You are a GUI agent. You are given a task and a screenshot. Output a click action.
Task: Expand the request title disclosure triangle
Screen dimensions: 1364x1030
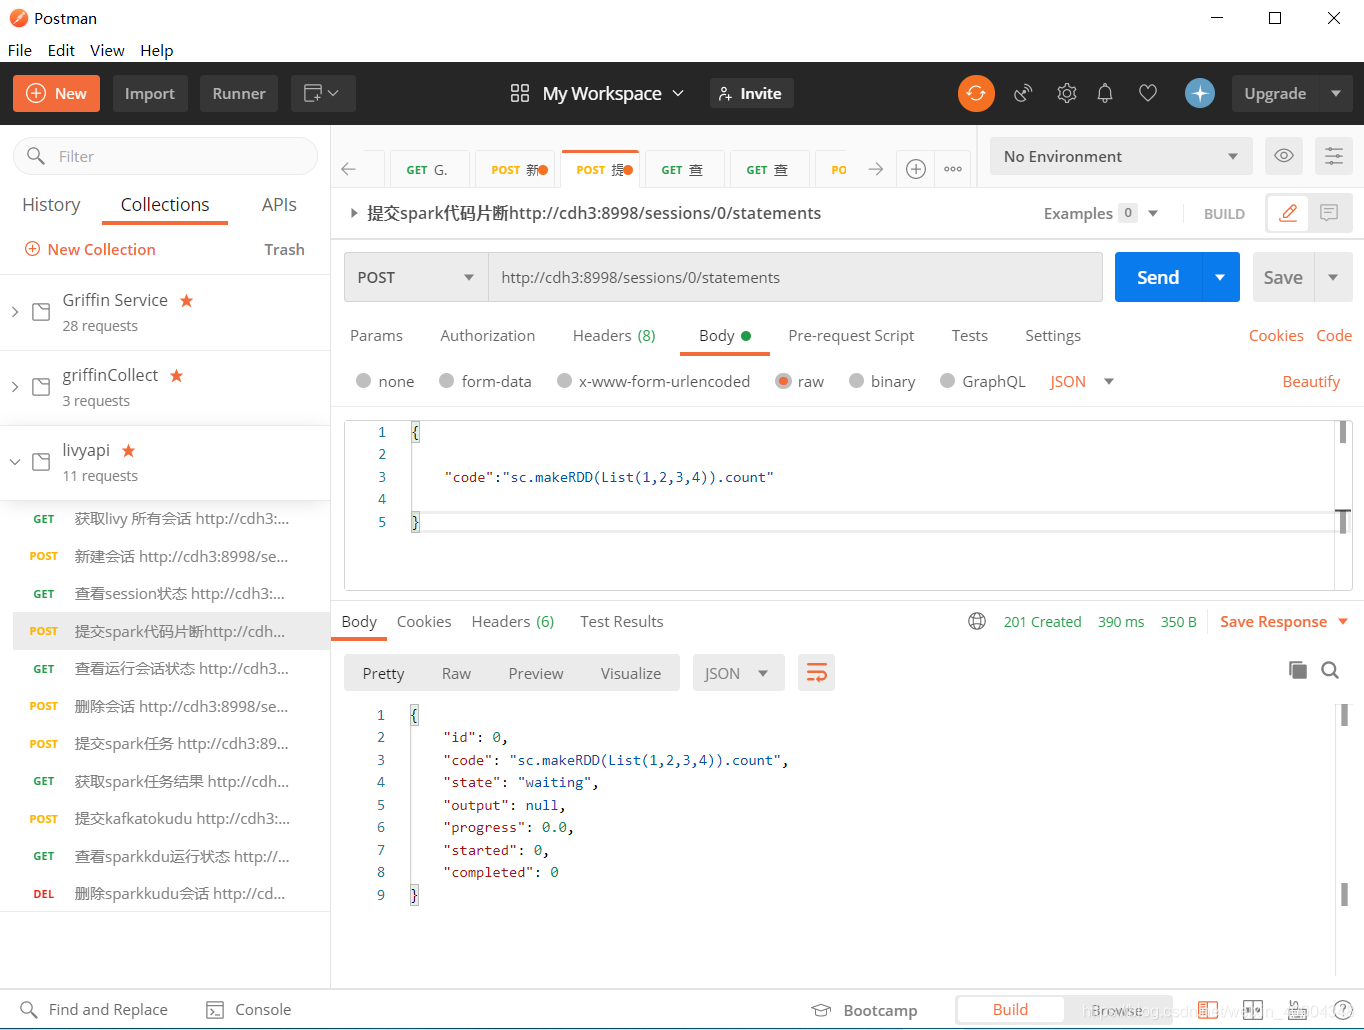coord(353,213)
